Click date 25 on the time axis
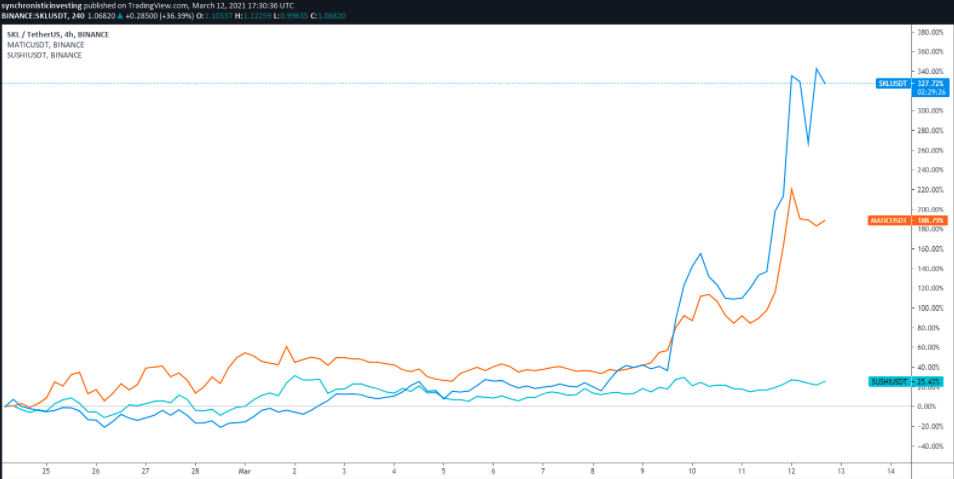 coord(46,468)
